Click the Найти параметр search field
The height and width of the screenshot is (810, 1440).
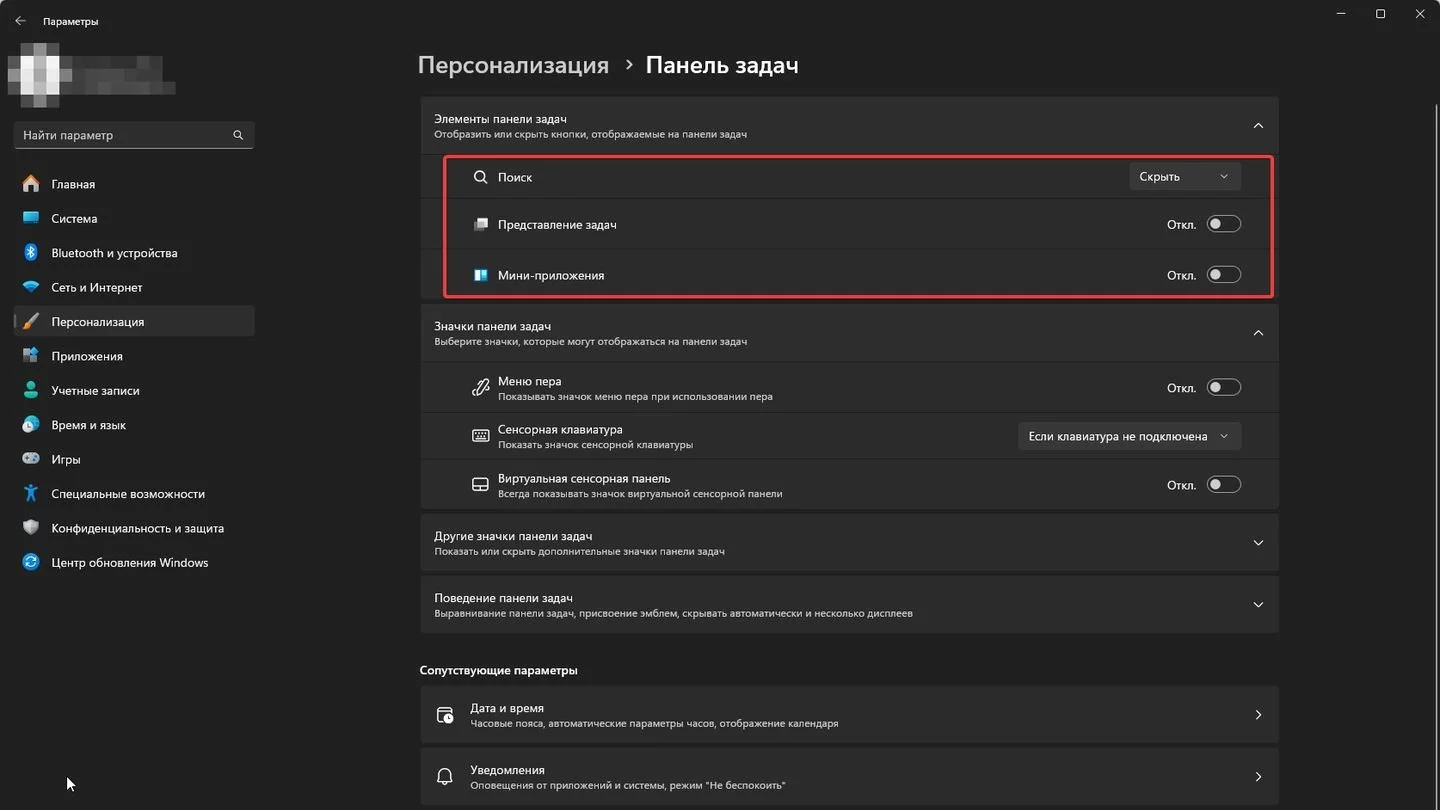pyautogui.click(x=134, y=135)
